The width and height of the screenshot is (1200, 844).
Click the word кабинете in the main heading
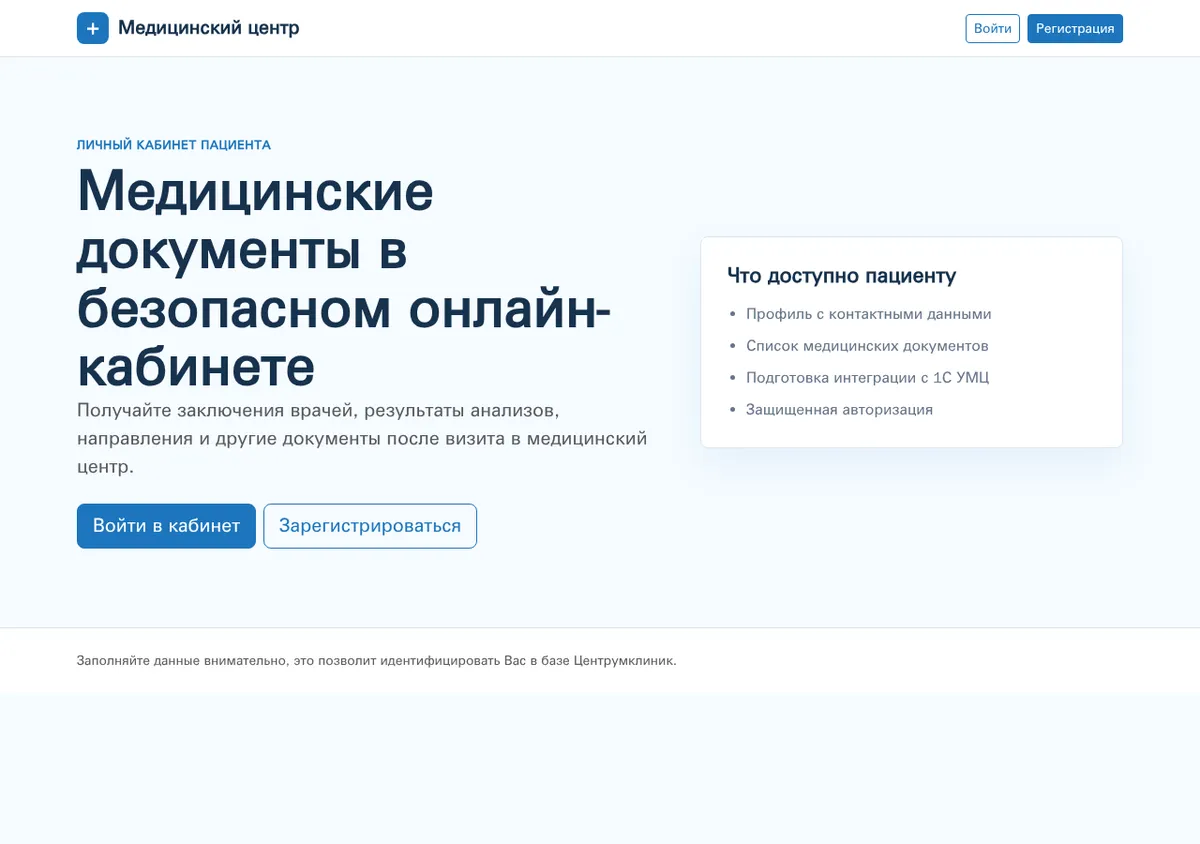tap(196, 367)
